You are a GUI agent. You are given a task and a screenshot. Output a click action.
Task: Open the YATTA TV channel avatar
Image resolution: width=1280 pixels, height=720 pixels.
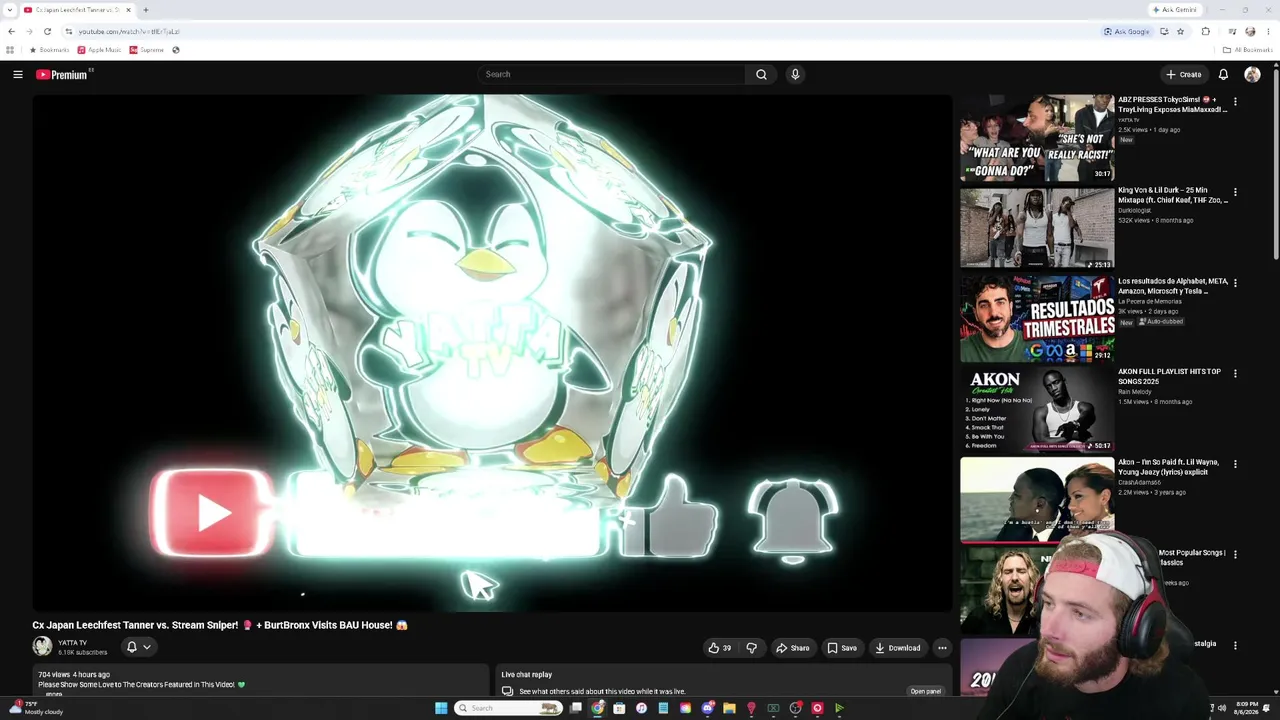(x=42, y=647)
